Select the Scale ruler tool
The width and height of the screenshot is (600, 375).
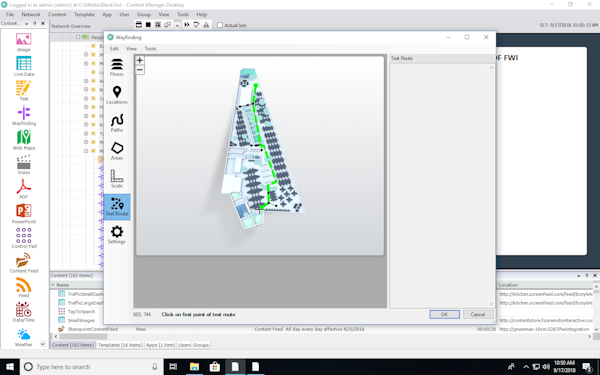tap(117, 179)
